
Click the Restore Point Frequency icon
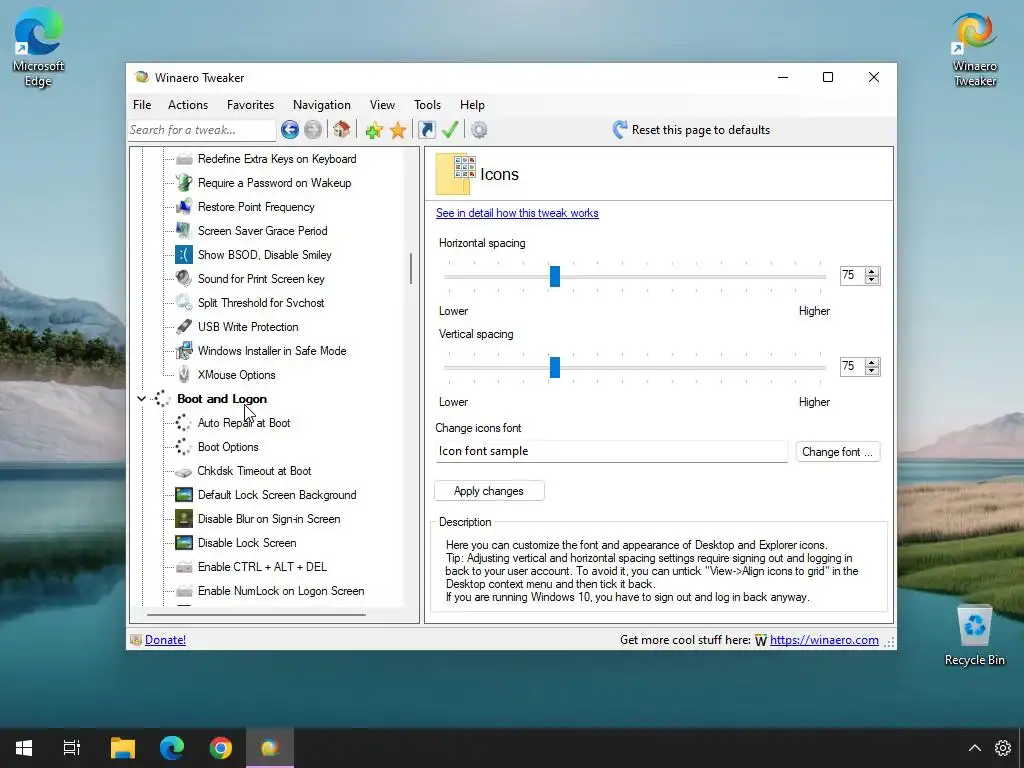tap(184, 207)
